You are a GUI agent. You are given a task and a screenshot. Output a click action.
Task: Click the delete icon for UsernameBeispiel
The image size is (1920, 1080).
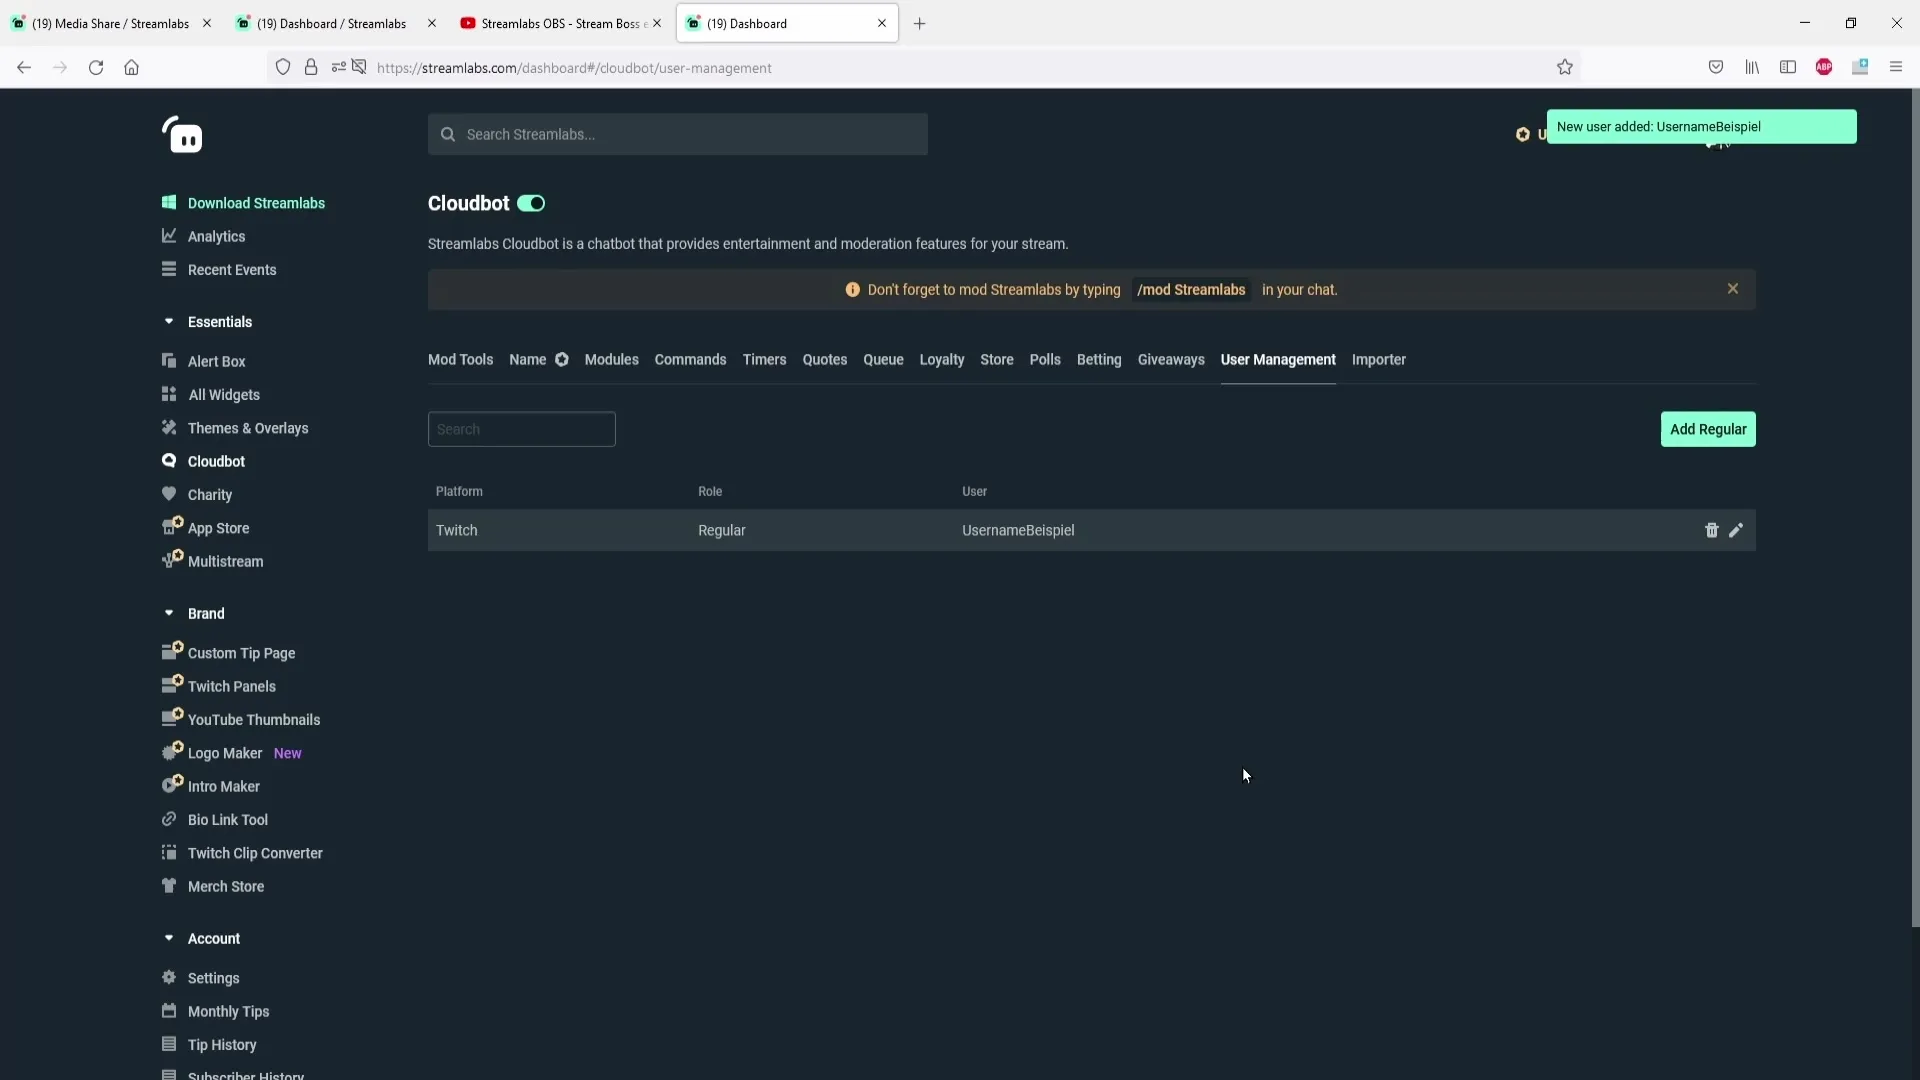click(1710, 529)
